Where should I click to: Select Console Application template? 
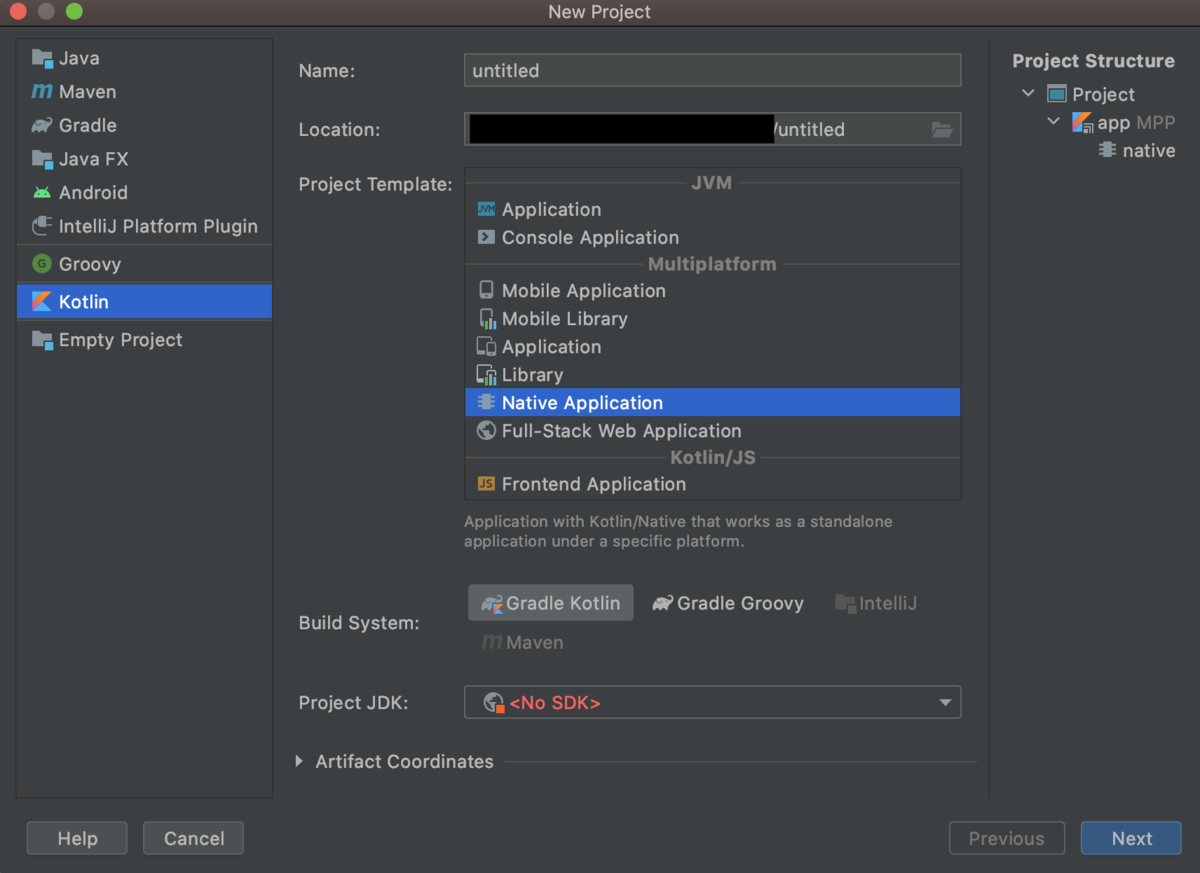[712, 238]
